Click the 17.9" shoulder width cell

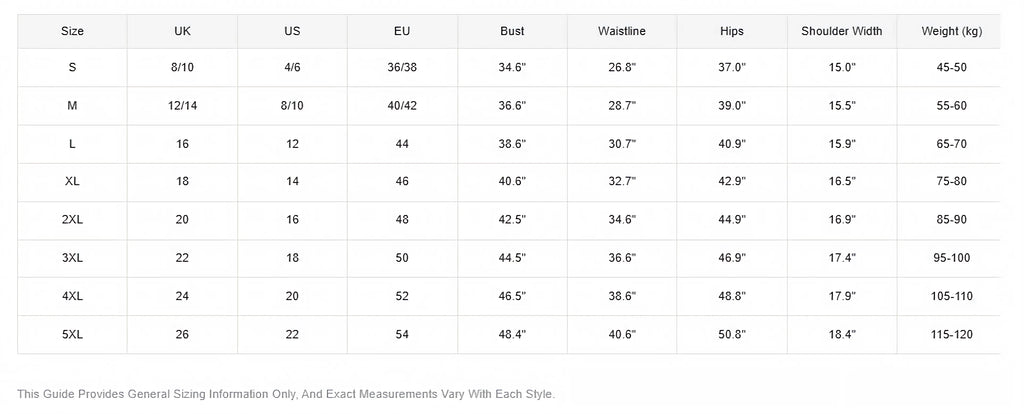[842, 296]
